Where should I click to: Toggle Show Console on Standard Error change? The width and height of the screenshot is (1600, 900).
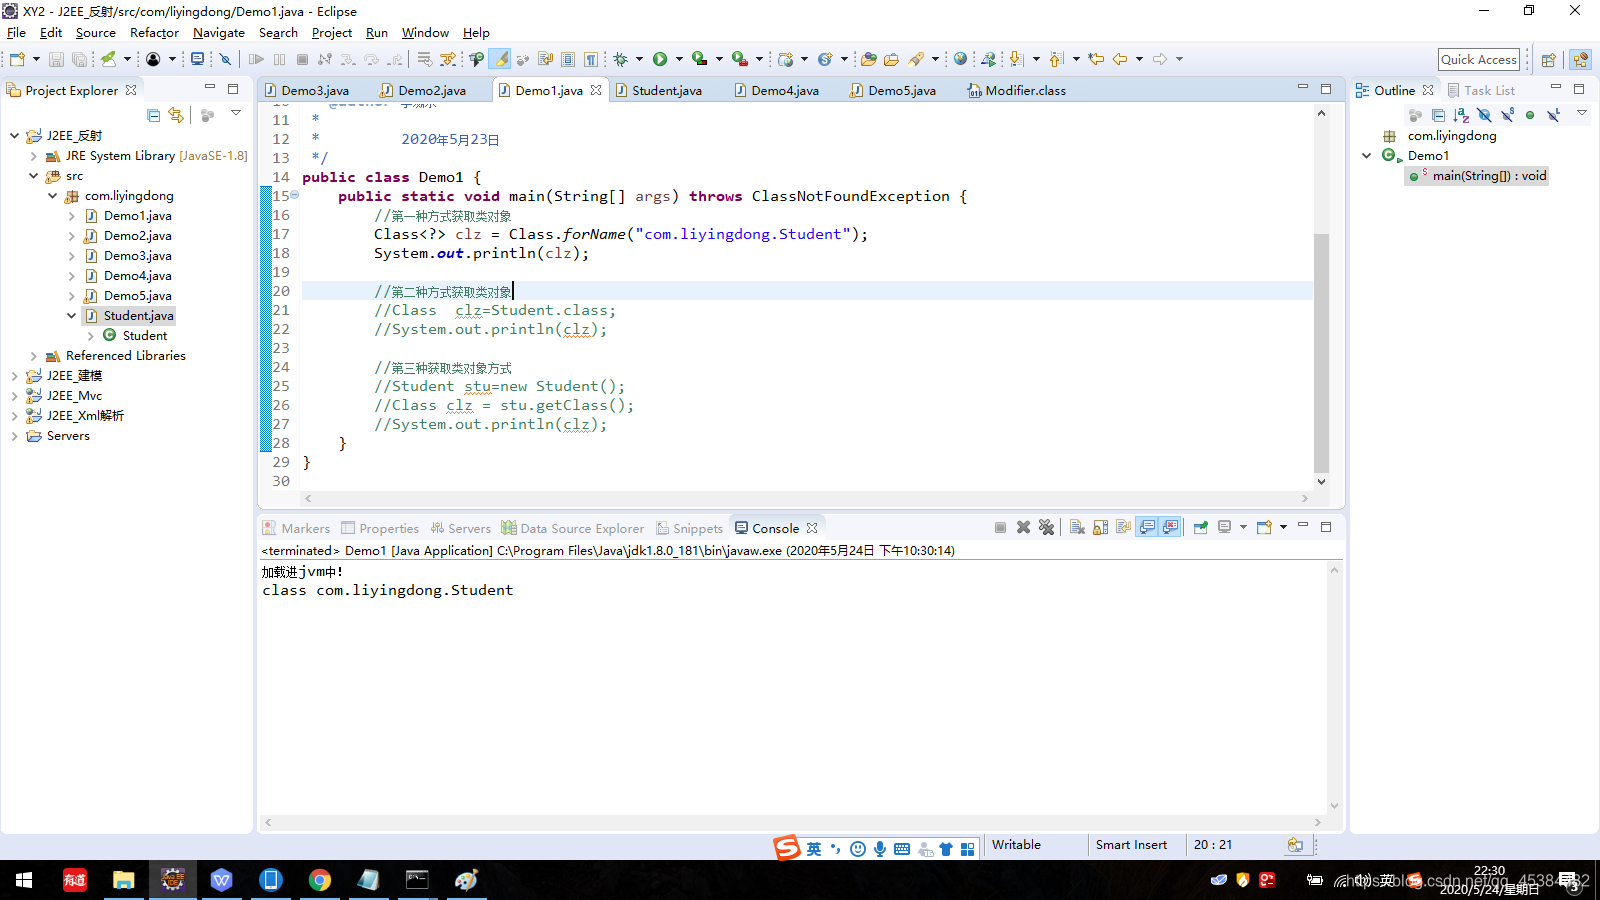point(1170,527)
